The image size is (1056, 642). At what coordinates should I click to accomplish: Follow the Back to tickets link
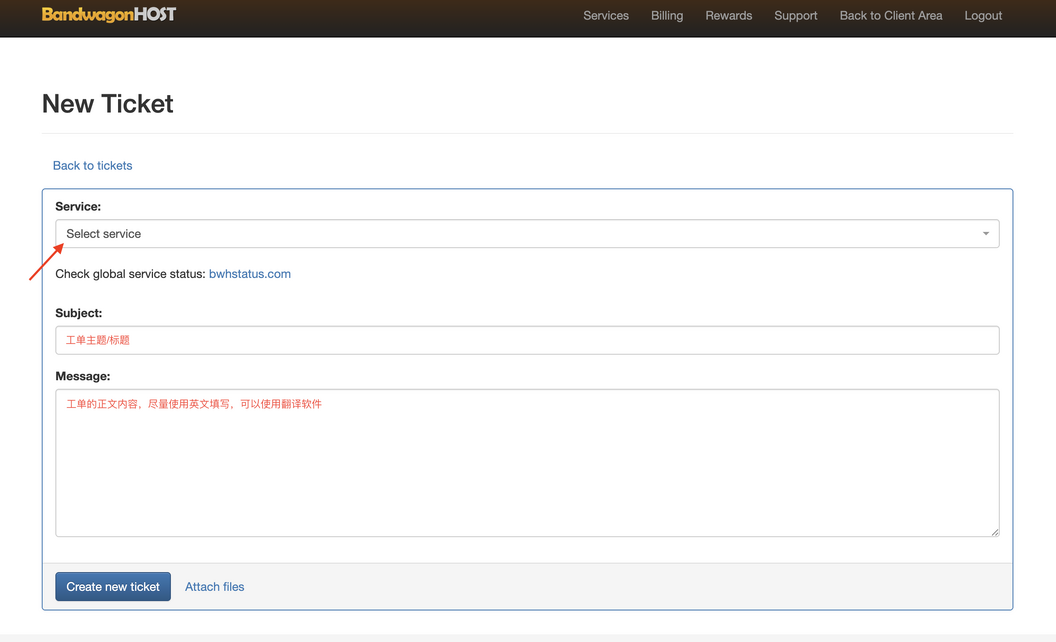(x=93, y=166)
